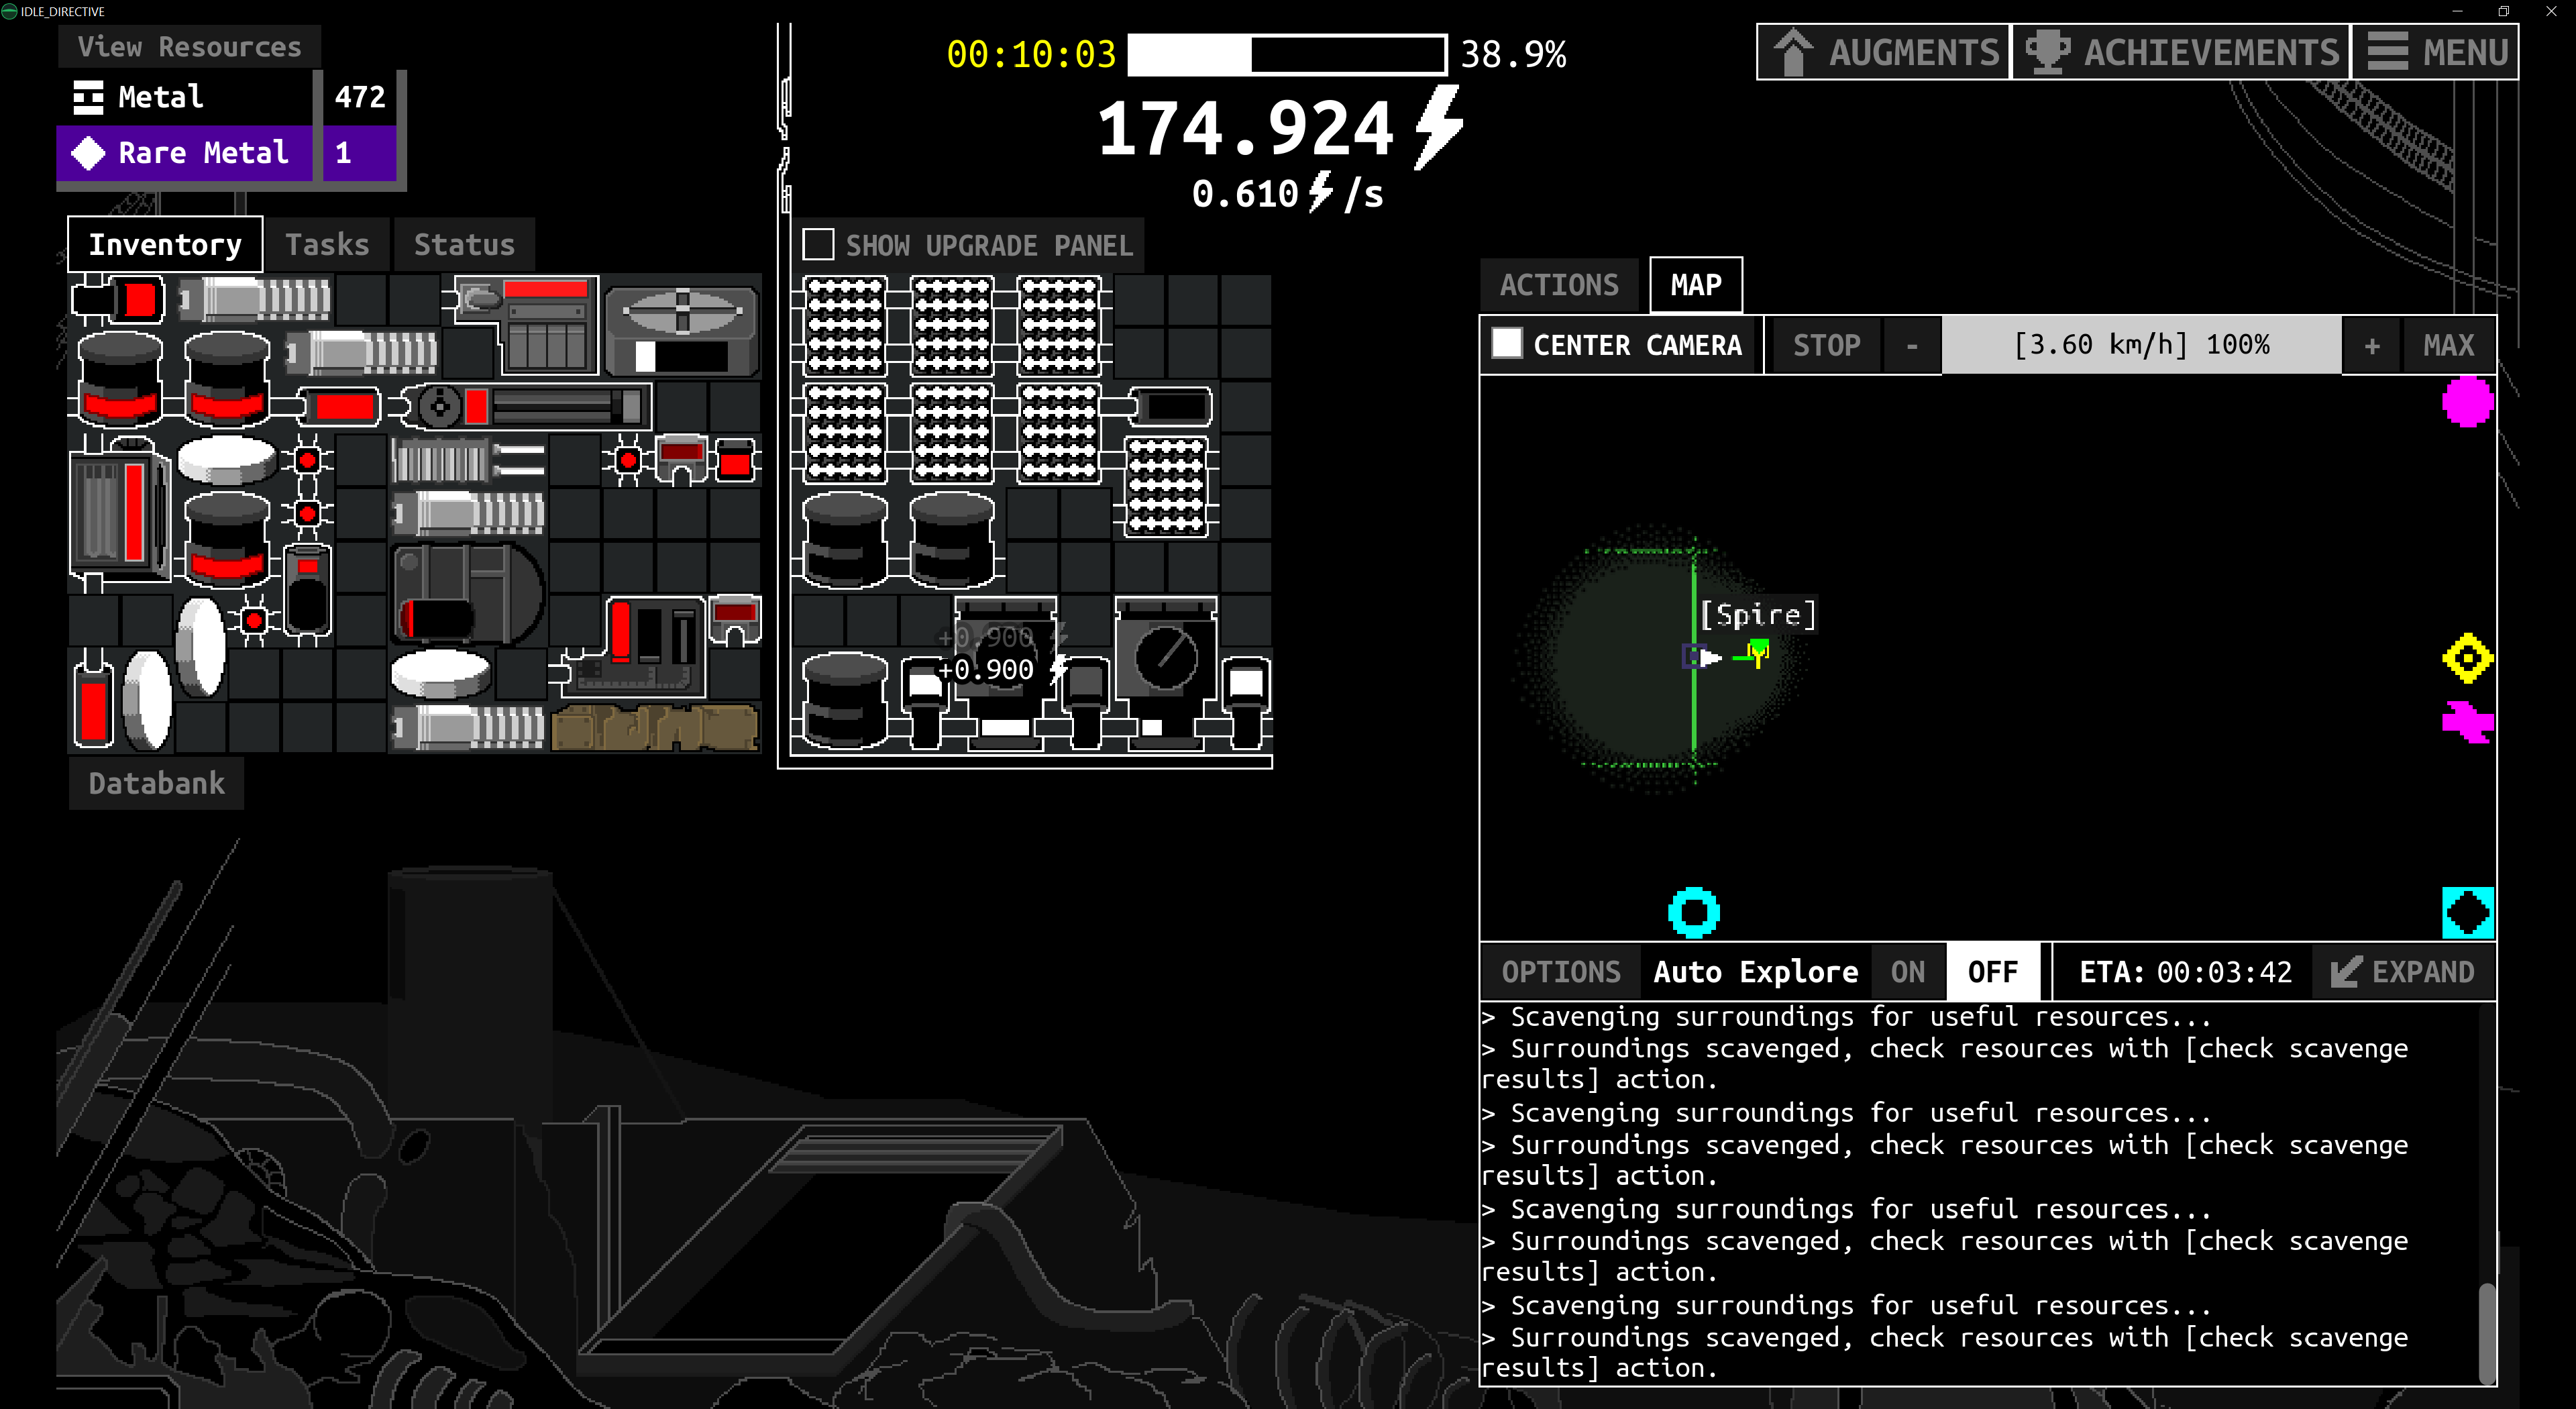This screenshot has height=1409, width=2576.
Task: Click the Metal count value 472
Action: 360,97
